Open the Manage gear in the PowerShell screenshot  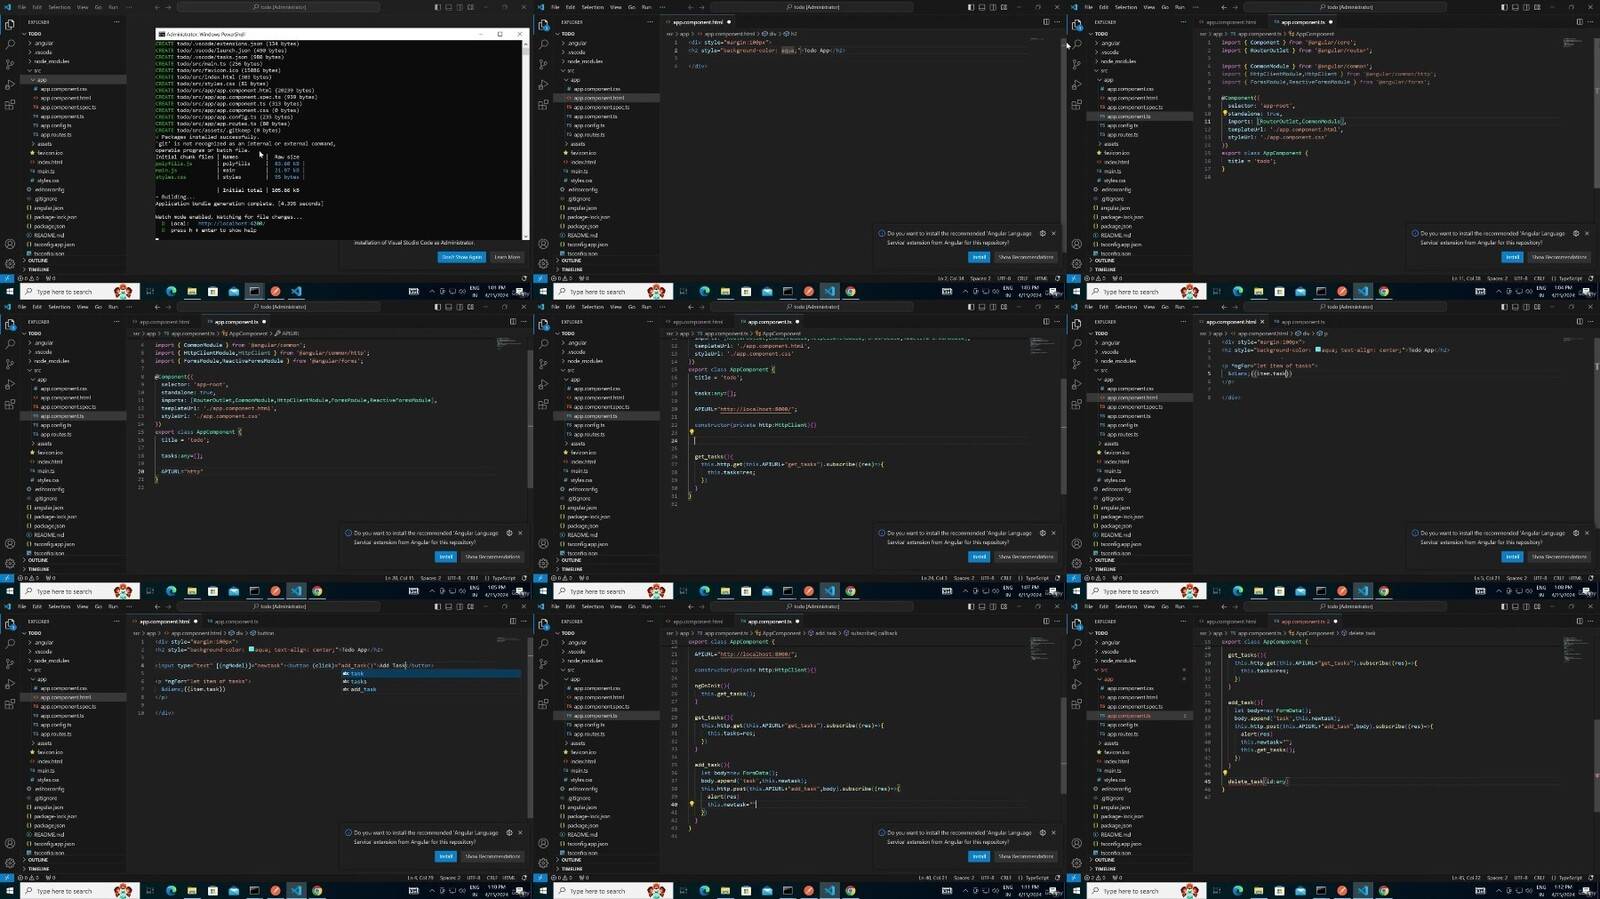tap(10, 264)
